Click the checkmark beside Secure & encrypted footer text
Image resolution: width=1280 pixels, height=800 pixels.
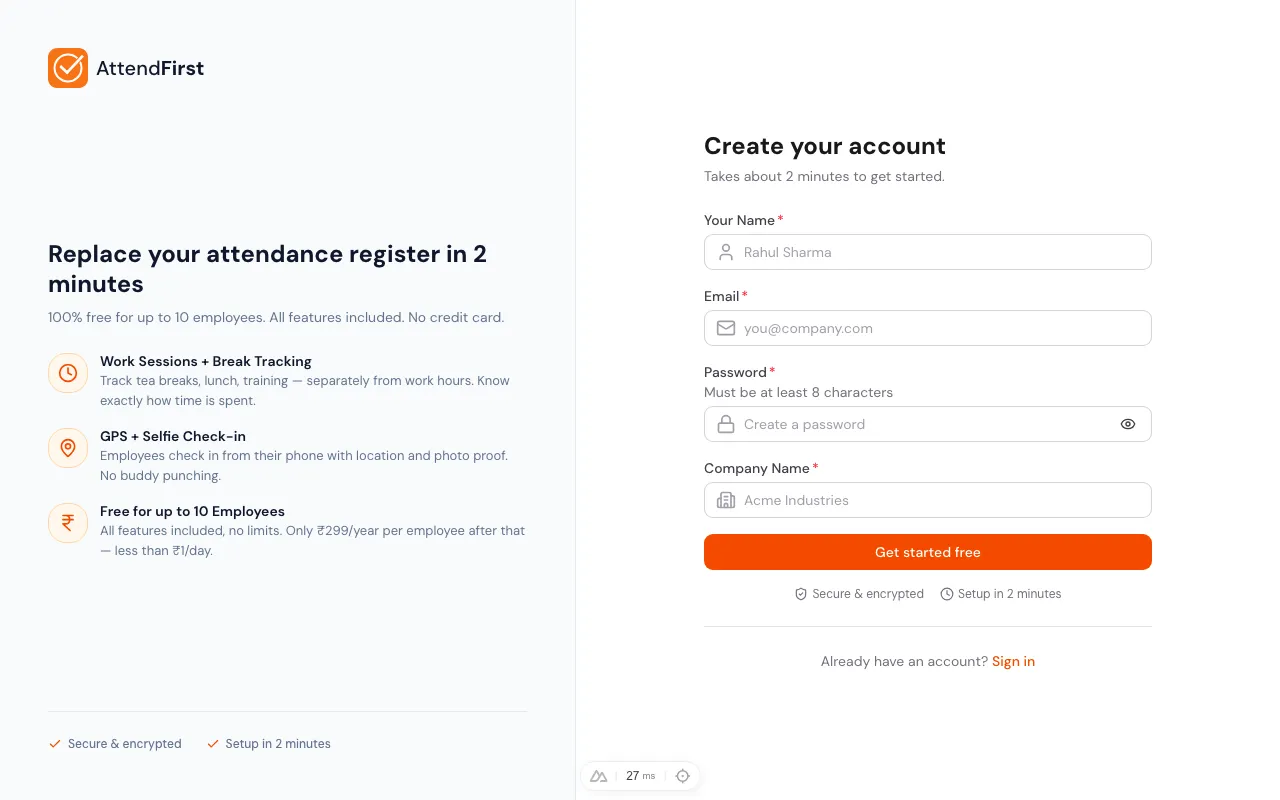pos(55,744)
